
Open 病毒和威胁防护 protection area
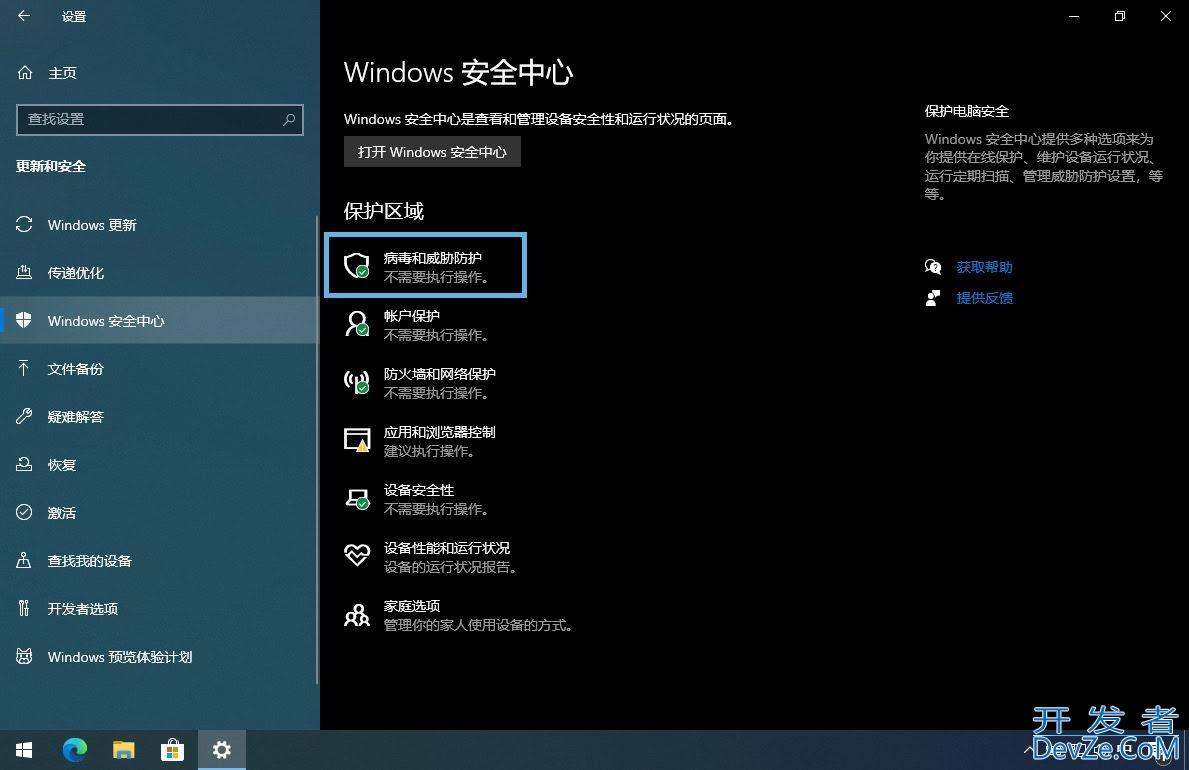point(425,266)
